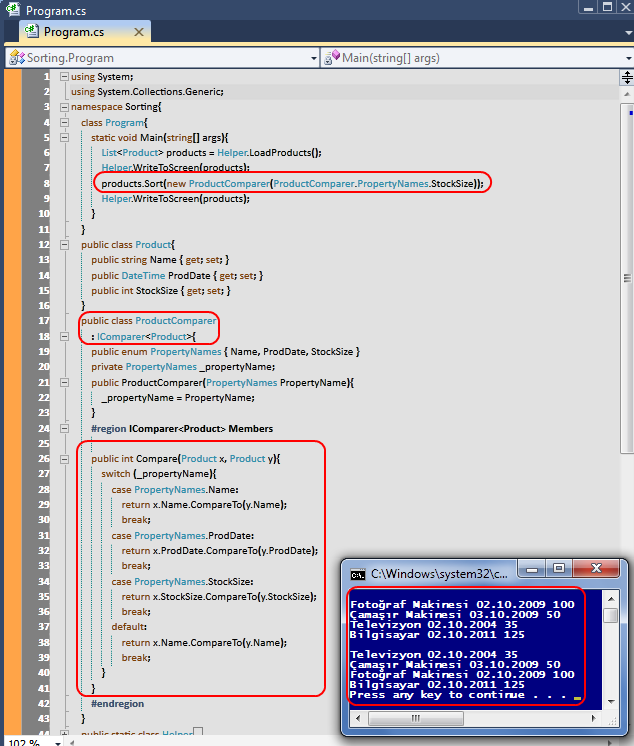The height and width of the screenshot is (746, 634).
Task: Click the Program.cs file icon in title bar
Action: (13, 10)
